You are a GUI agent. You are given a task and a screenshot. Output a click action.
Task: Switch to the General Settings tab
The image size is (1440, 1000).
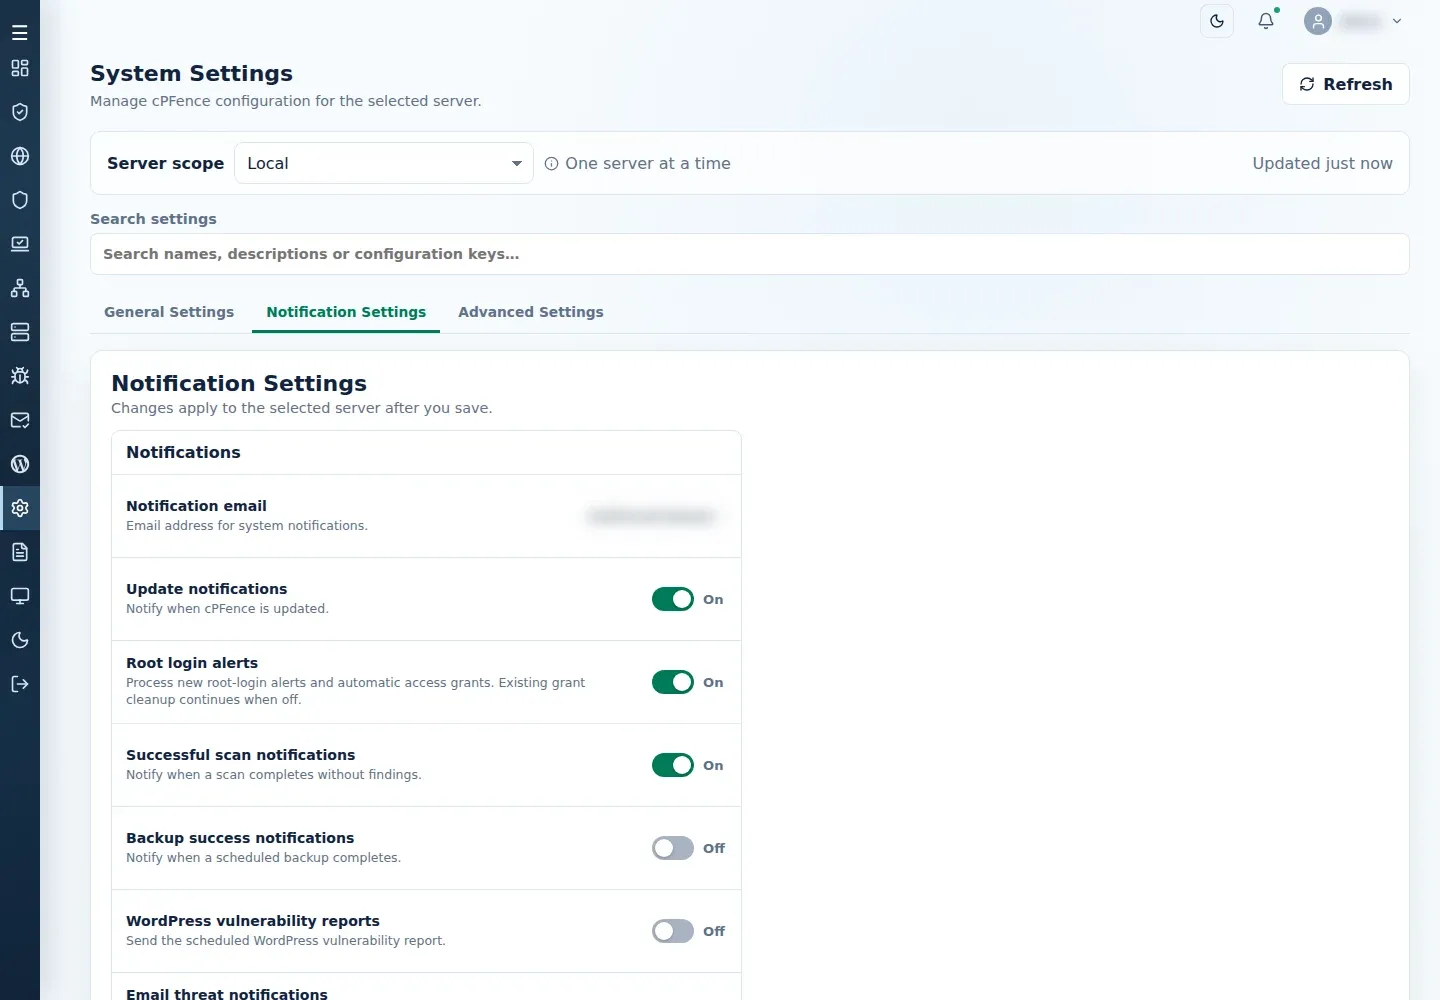point(169,312)
